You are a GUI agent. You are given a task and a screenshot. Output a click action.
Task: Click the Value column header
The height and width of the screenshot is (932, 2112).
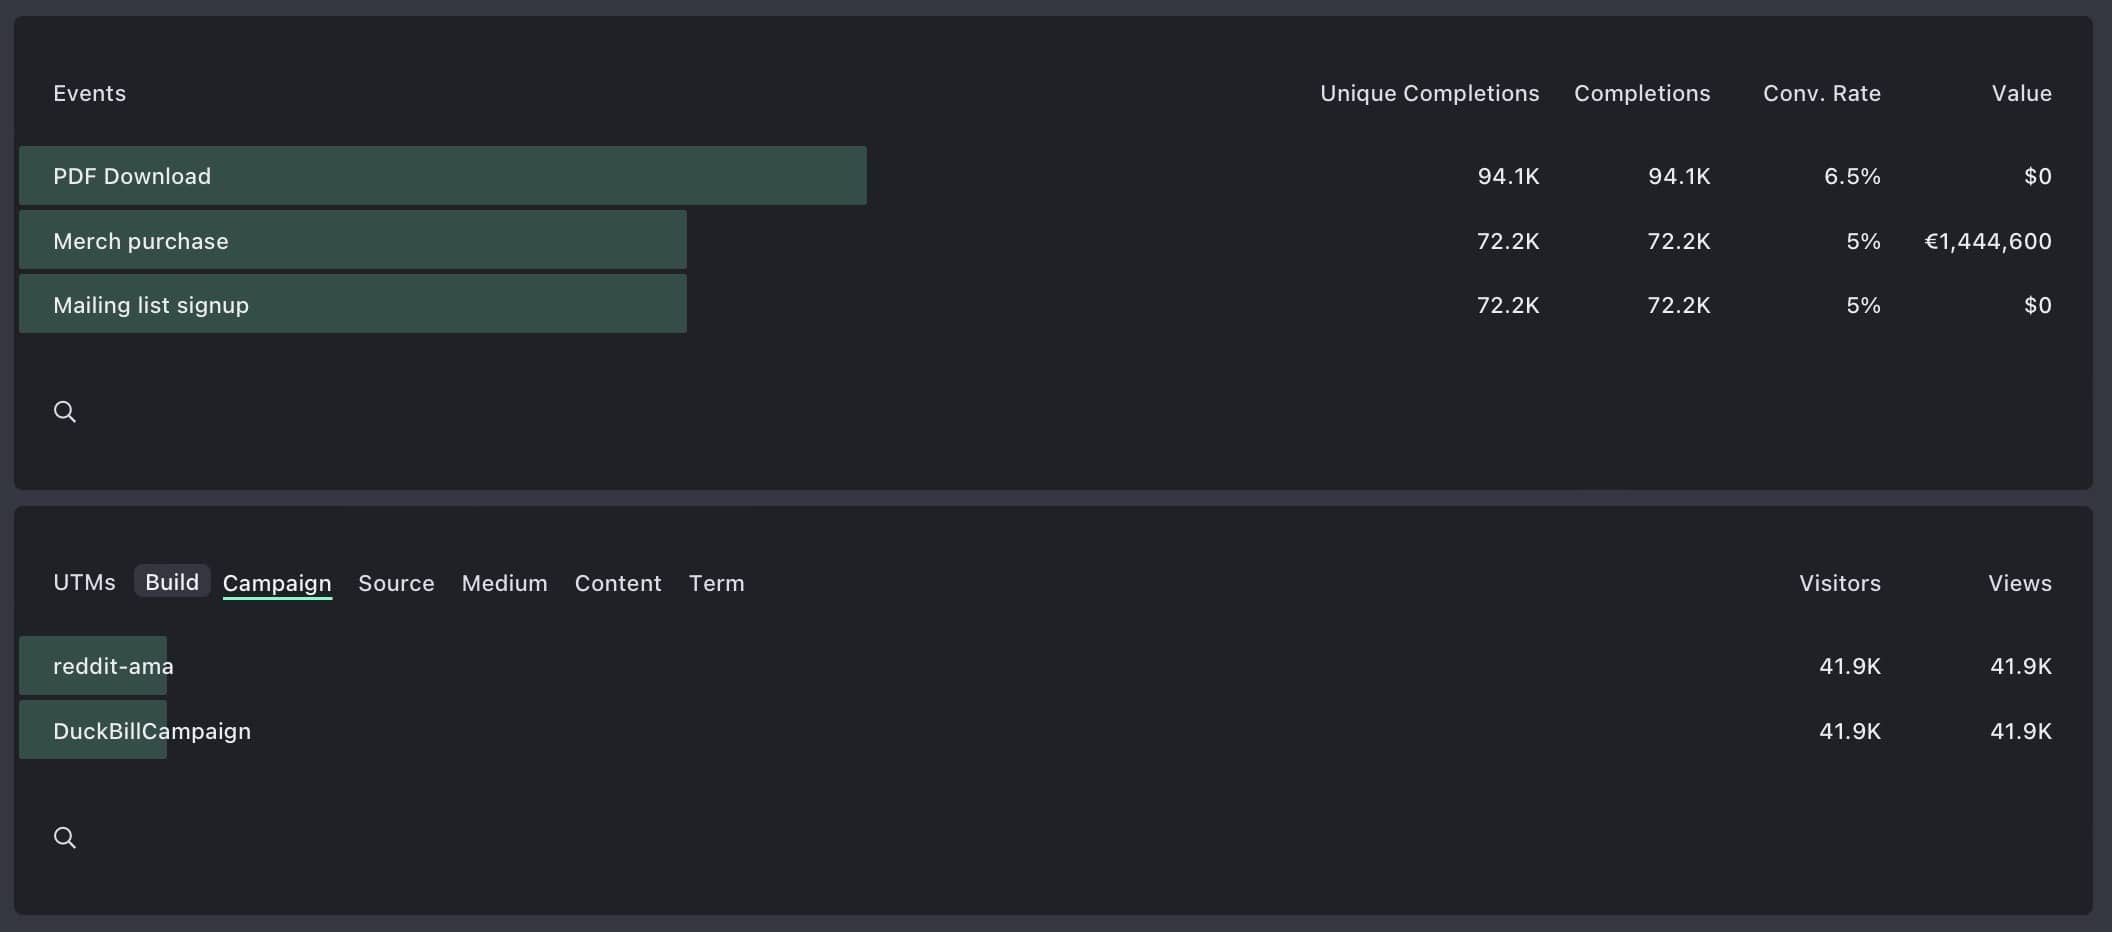tap(2021, 93)
